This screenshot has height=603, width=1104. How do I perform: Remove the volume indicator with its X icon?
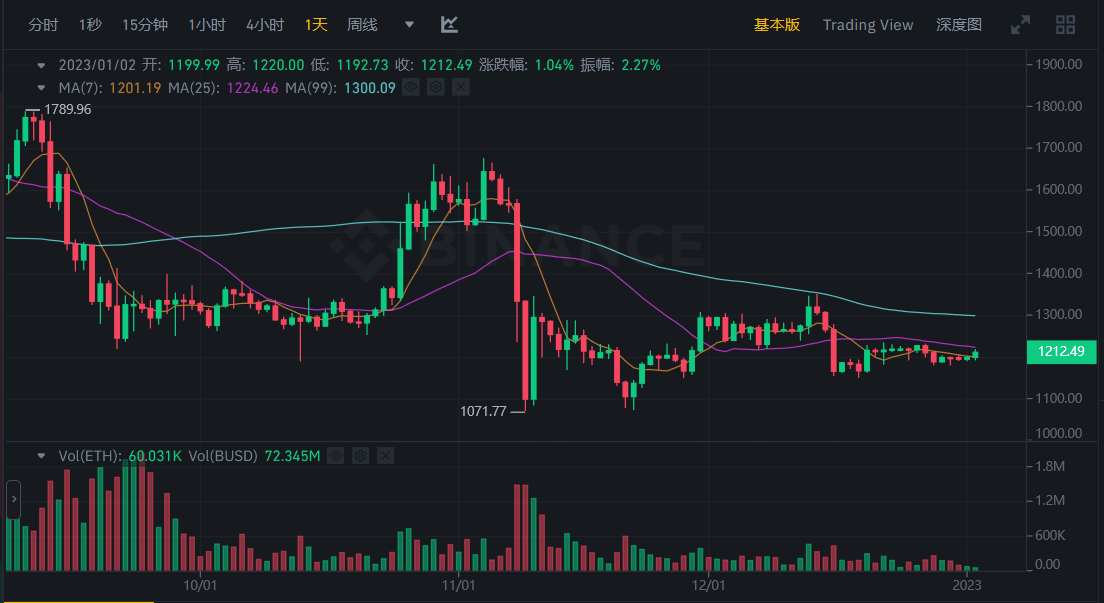pyautogui.click(x=385, y=455)
